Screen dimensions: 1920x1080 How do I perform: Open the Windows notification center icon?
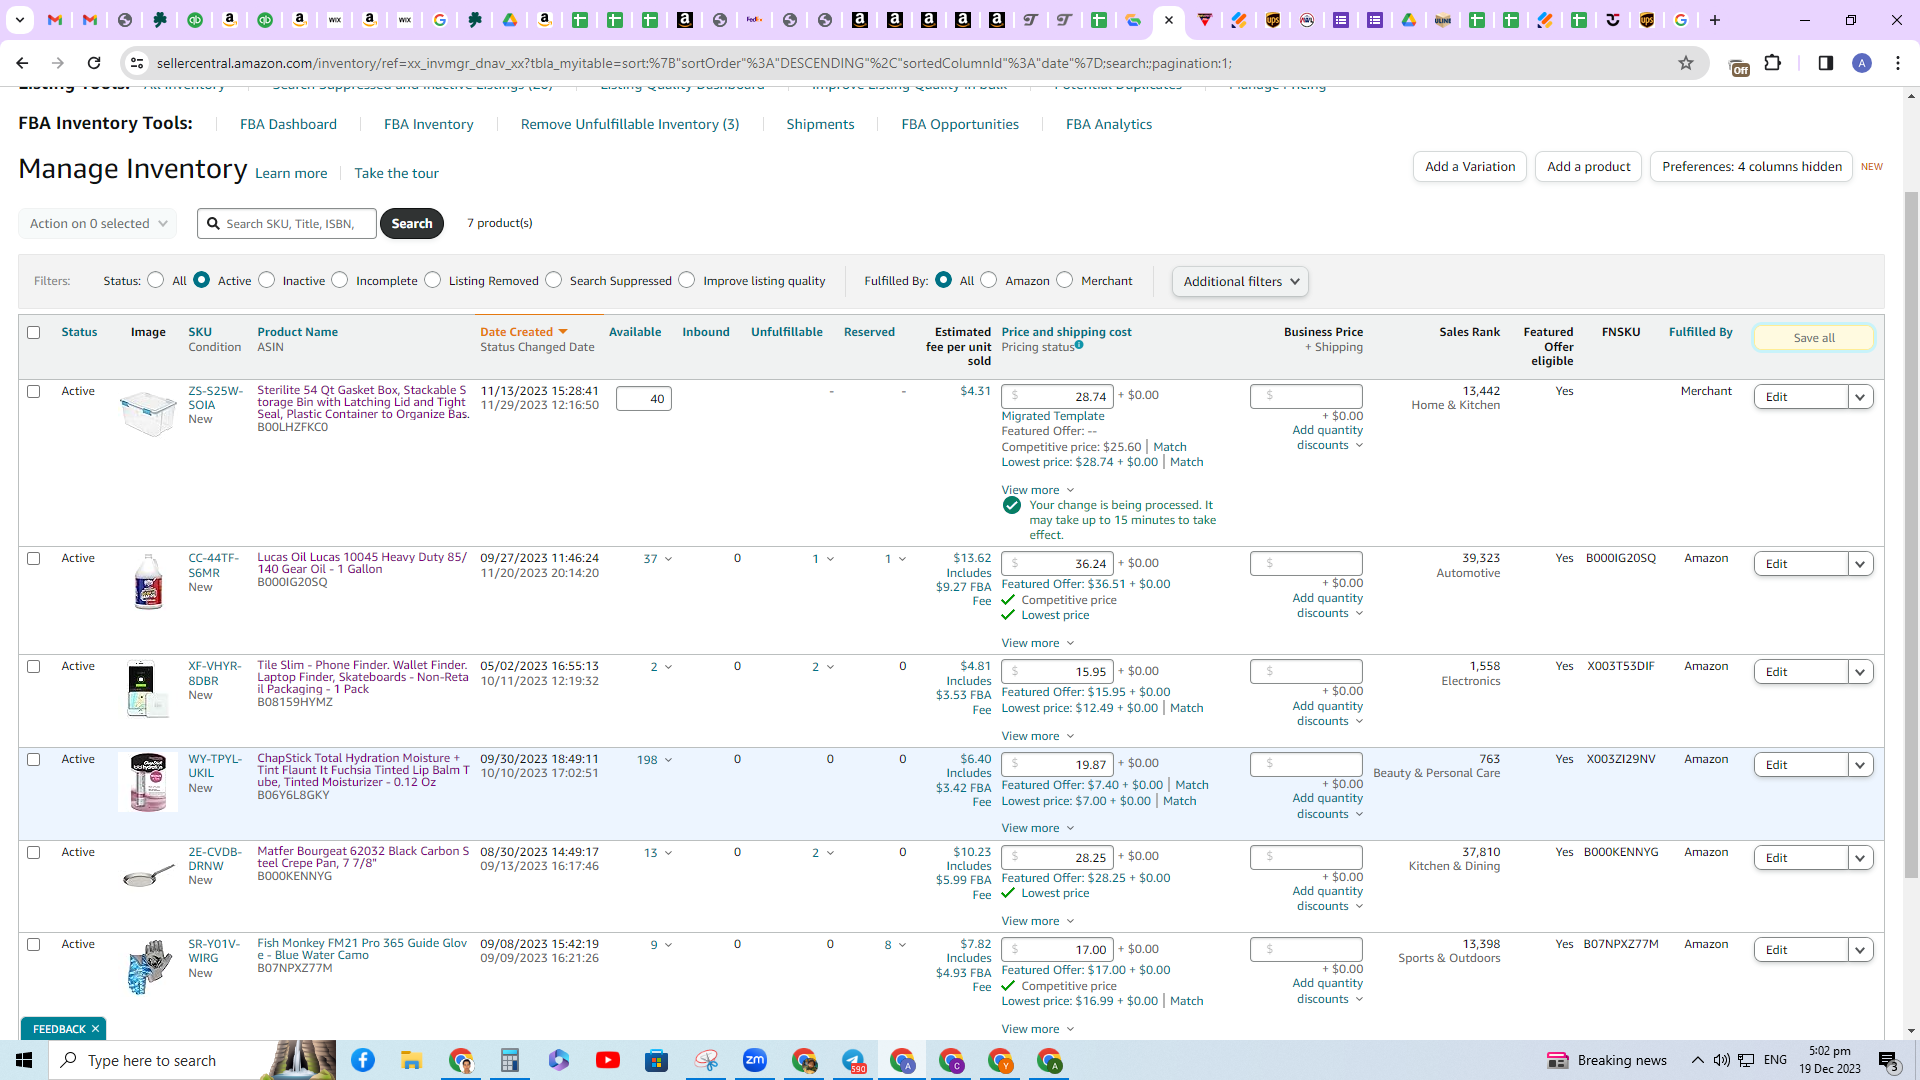(x=1888, y=1060)
